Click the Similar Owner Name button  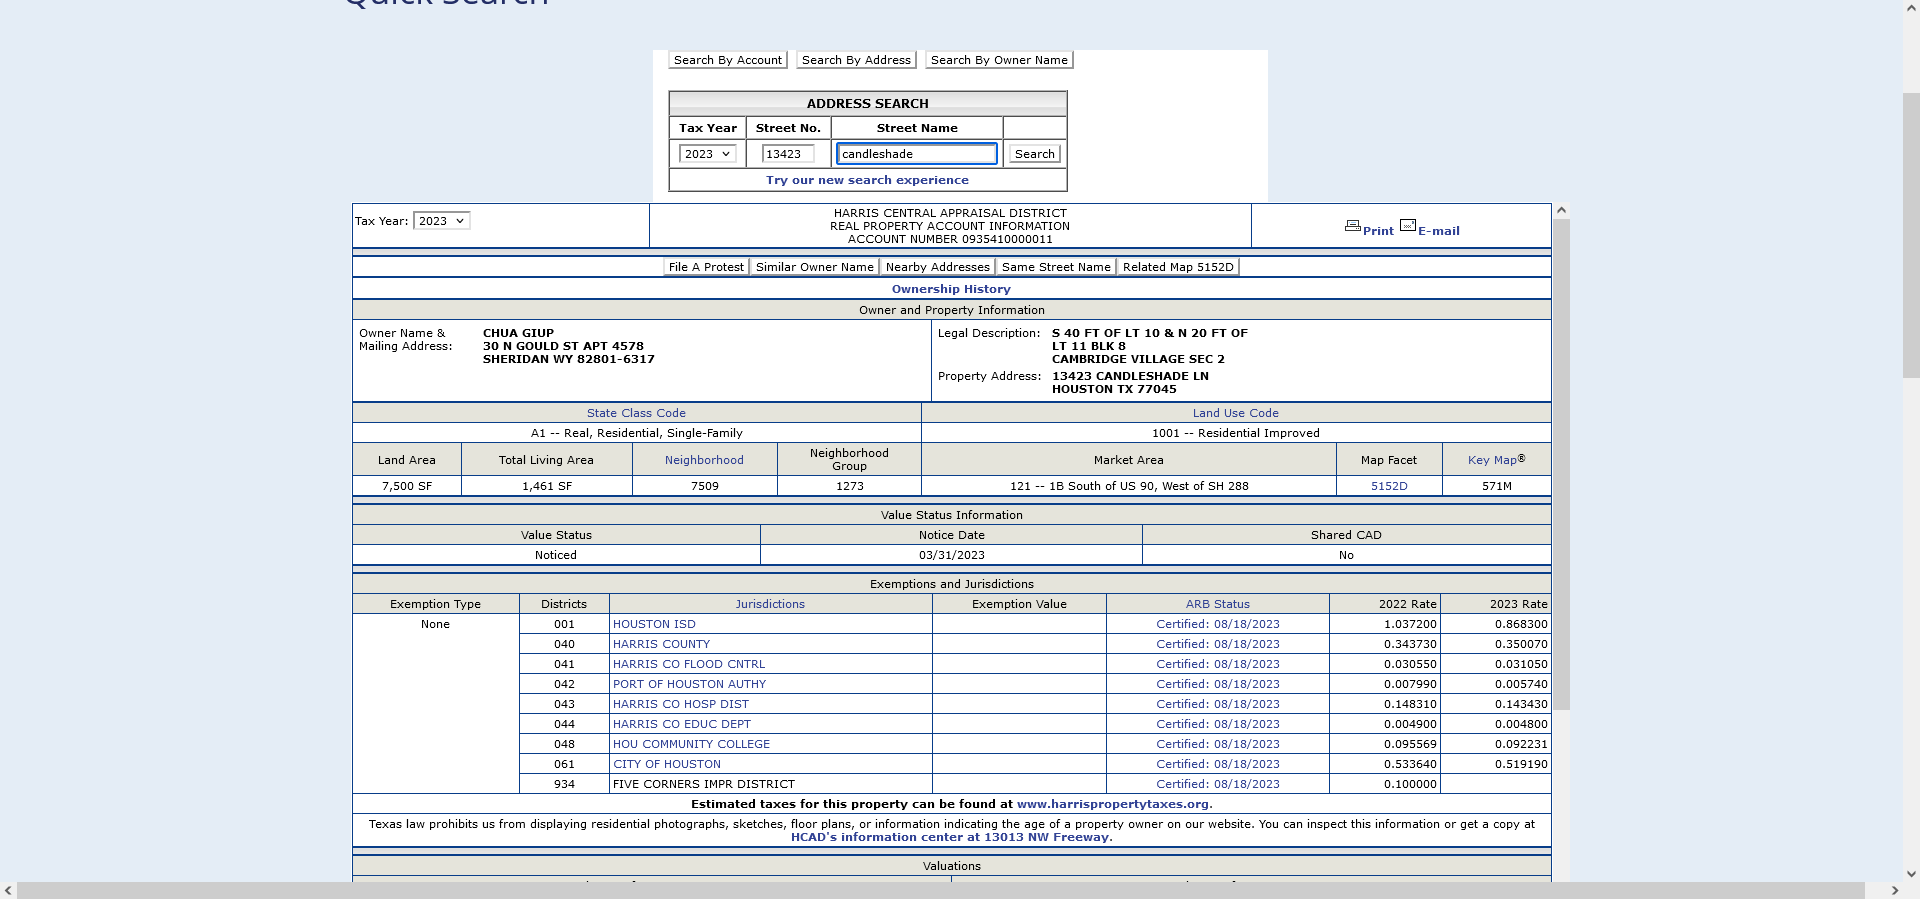coord(814,267)
